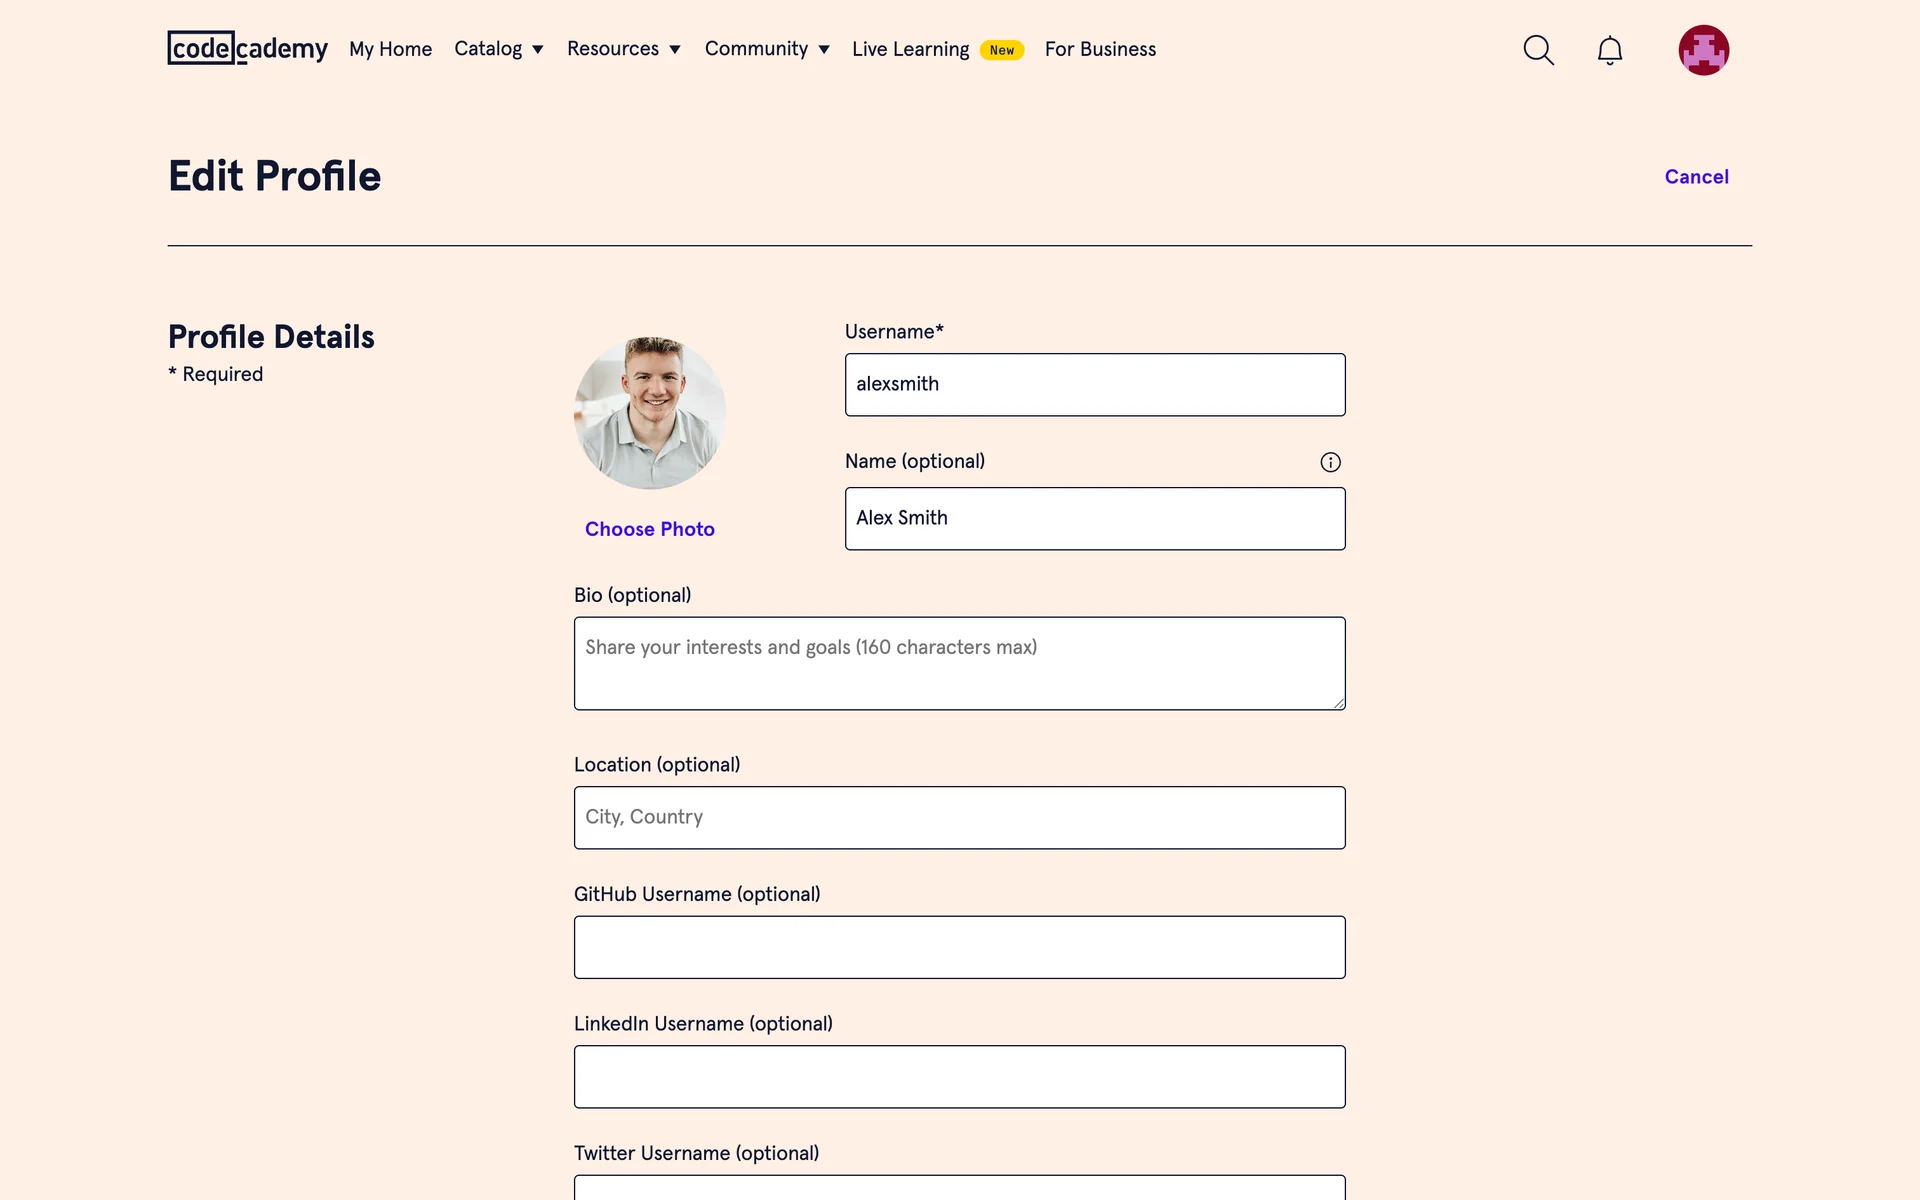
Task: Click the profile photo thumbnail
Action: point(650,413)
